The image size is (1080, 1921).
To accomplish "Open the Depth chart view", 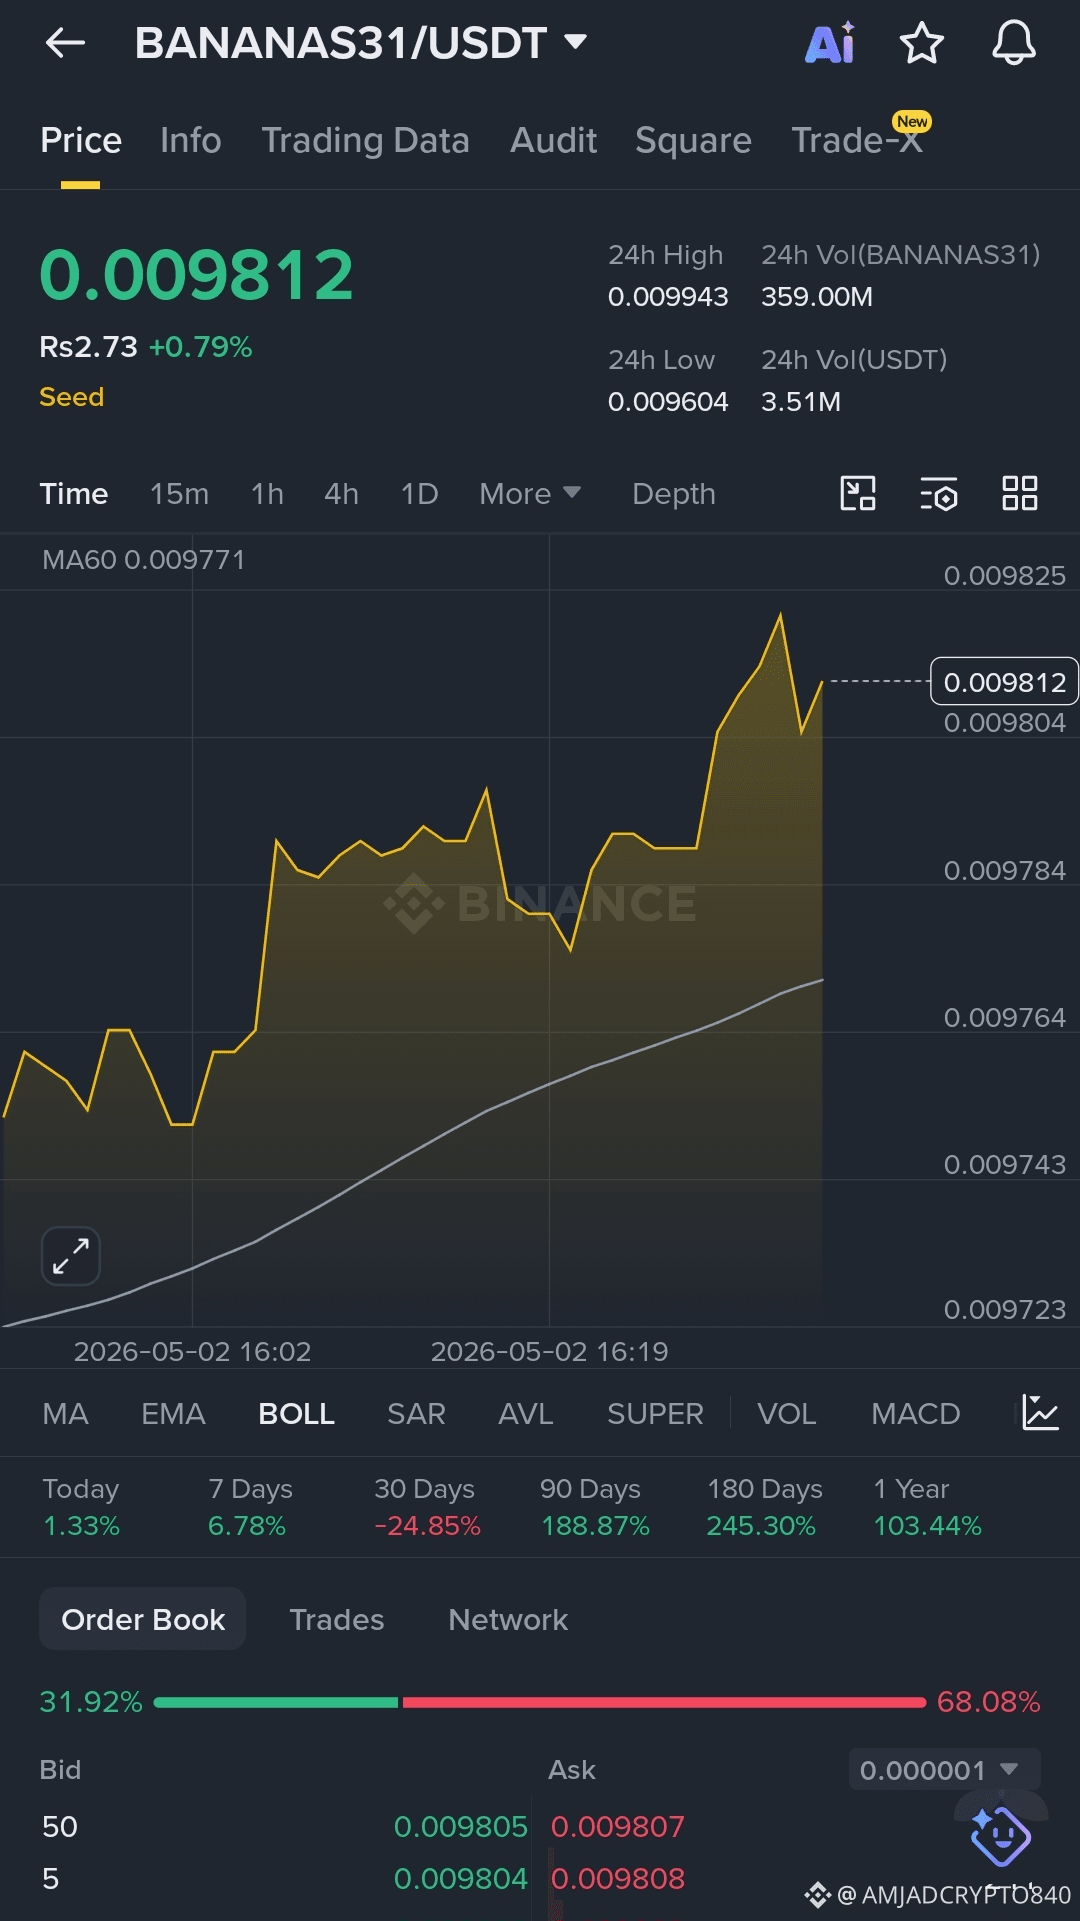I will click(674, 494).
